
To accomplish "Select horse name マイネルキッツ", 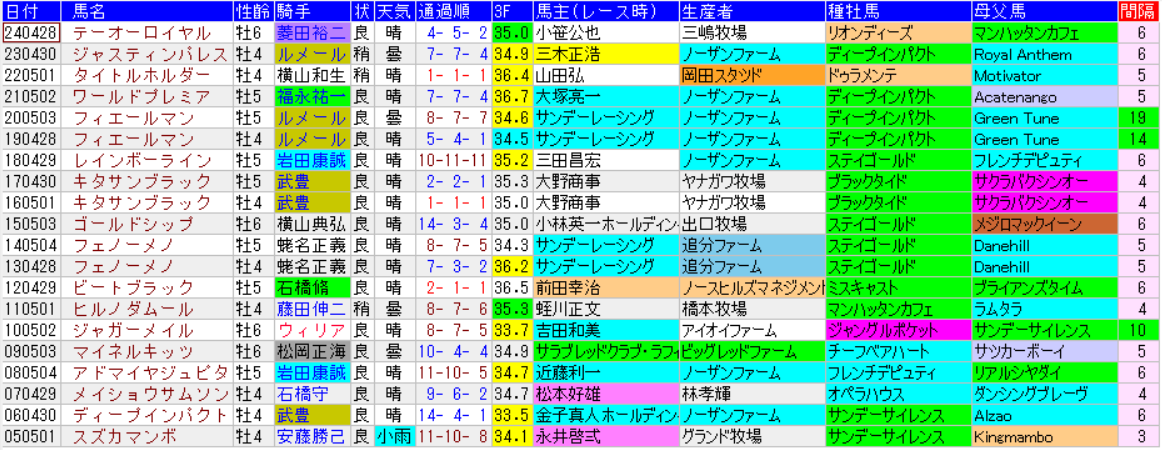I will coord(131,351).
